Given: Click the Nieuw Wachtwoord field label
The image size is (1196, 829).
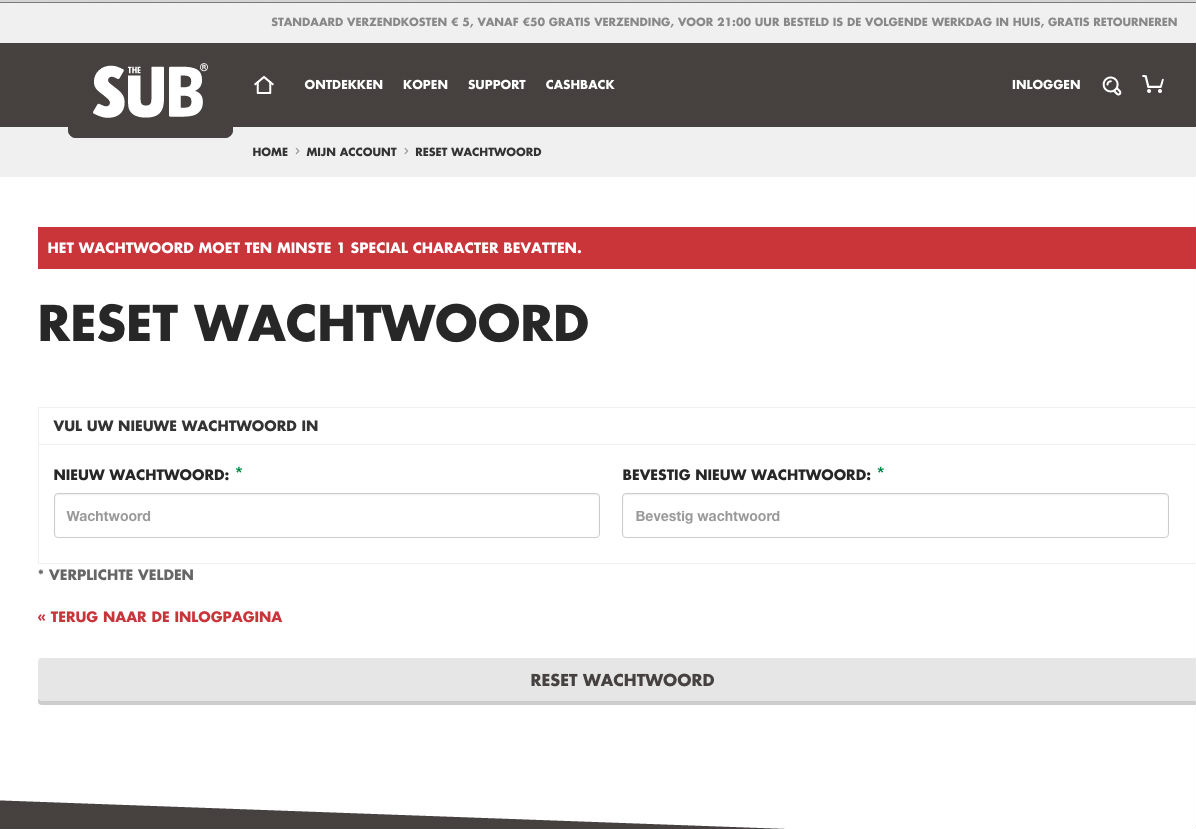Looking at the screenshot, I should (x=141, y=475).
